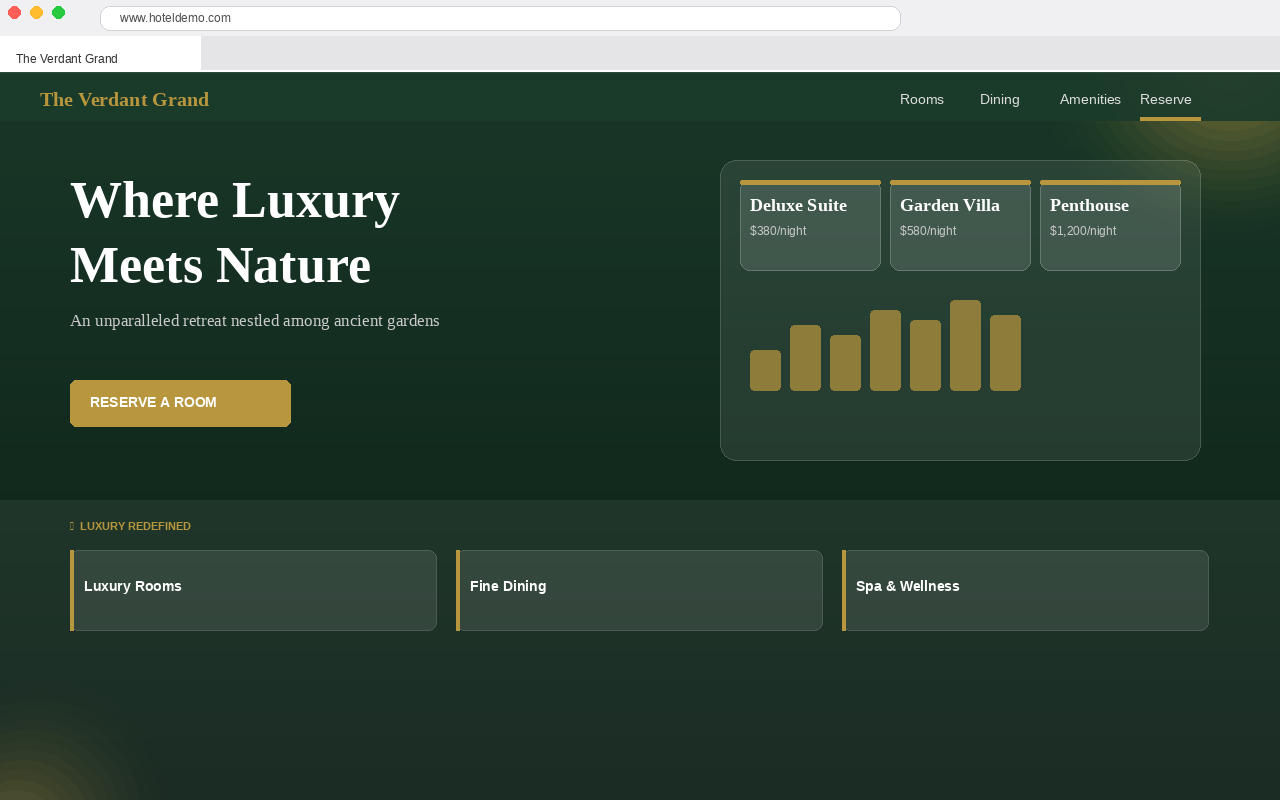This screenshot has width=1280, height=800.
Task: Click the yellow minimize window button
Action: pos(36,12)
